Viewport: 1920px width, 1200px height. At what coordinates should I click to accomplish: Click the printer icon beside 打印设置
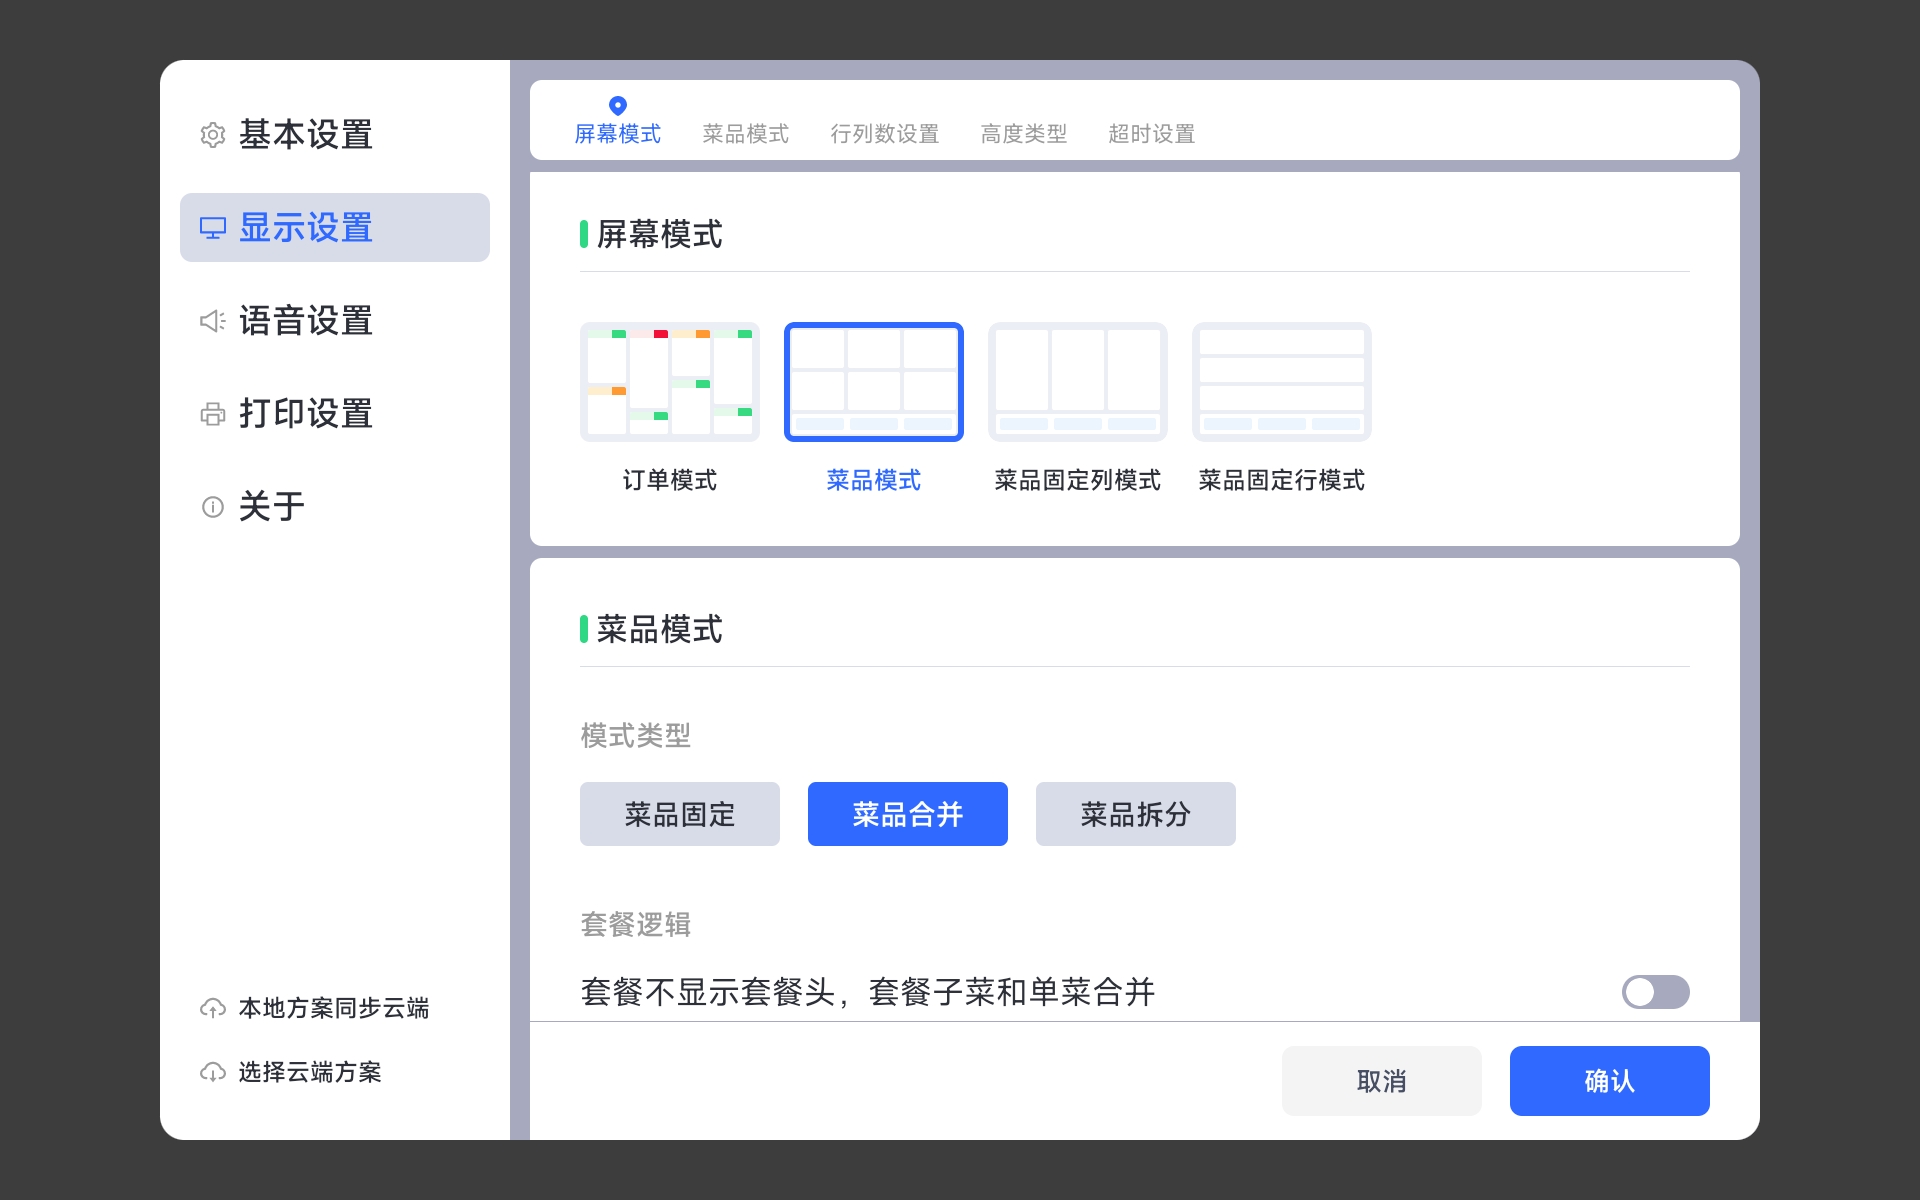point(212,414)
